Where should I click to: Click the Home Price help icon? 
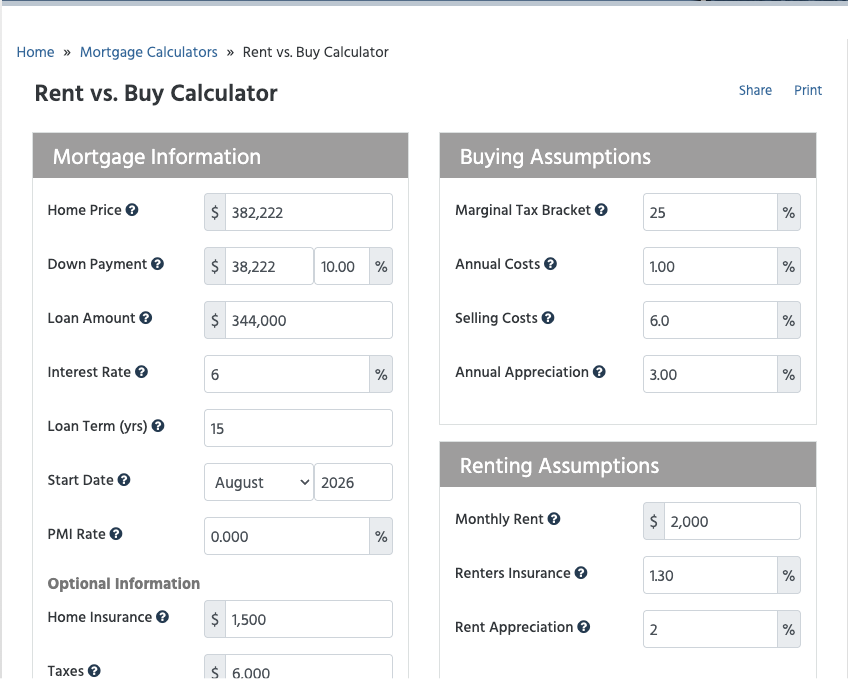(x=132, y=210)
